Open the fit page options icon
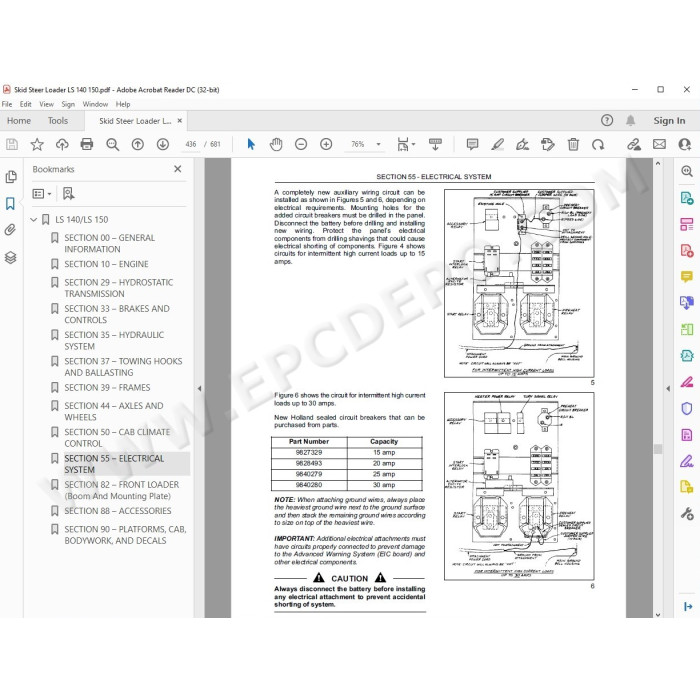 [x=405, y=144]
